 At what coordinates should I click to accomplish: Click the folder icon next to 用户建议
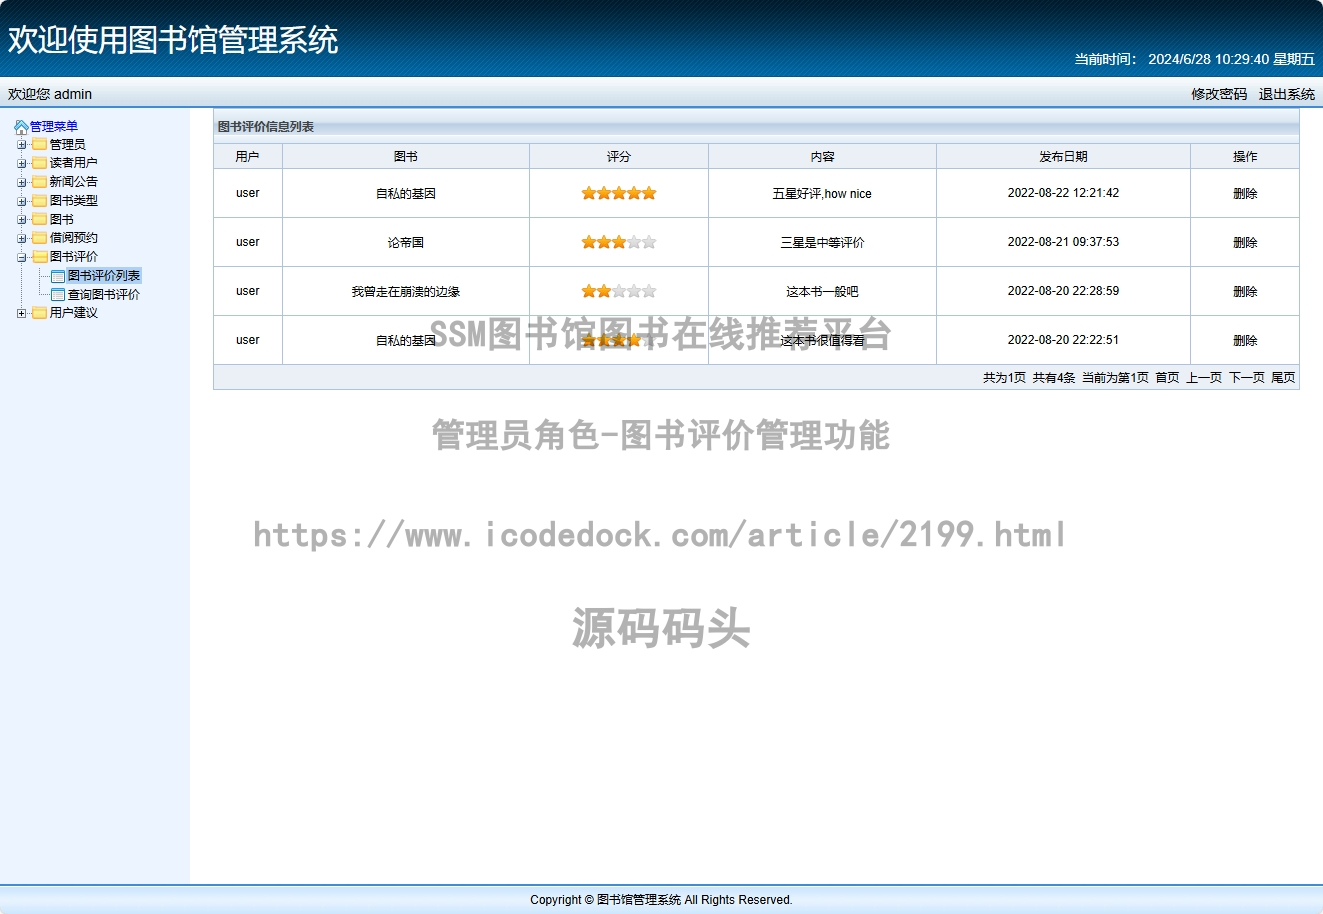(40, 313)
